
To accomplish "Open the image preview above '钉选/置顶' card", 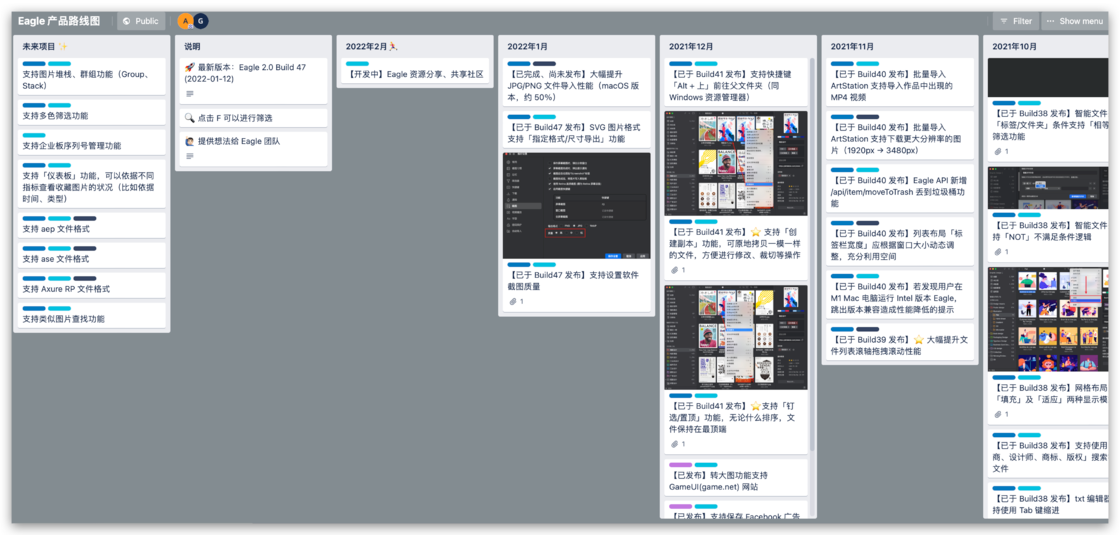I will [x=736, y=337].
